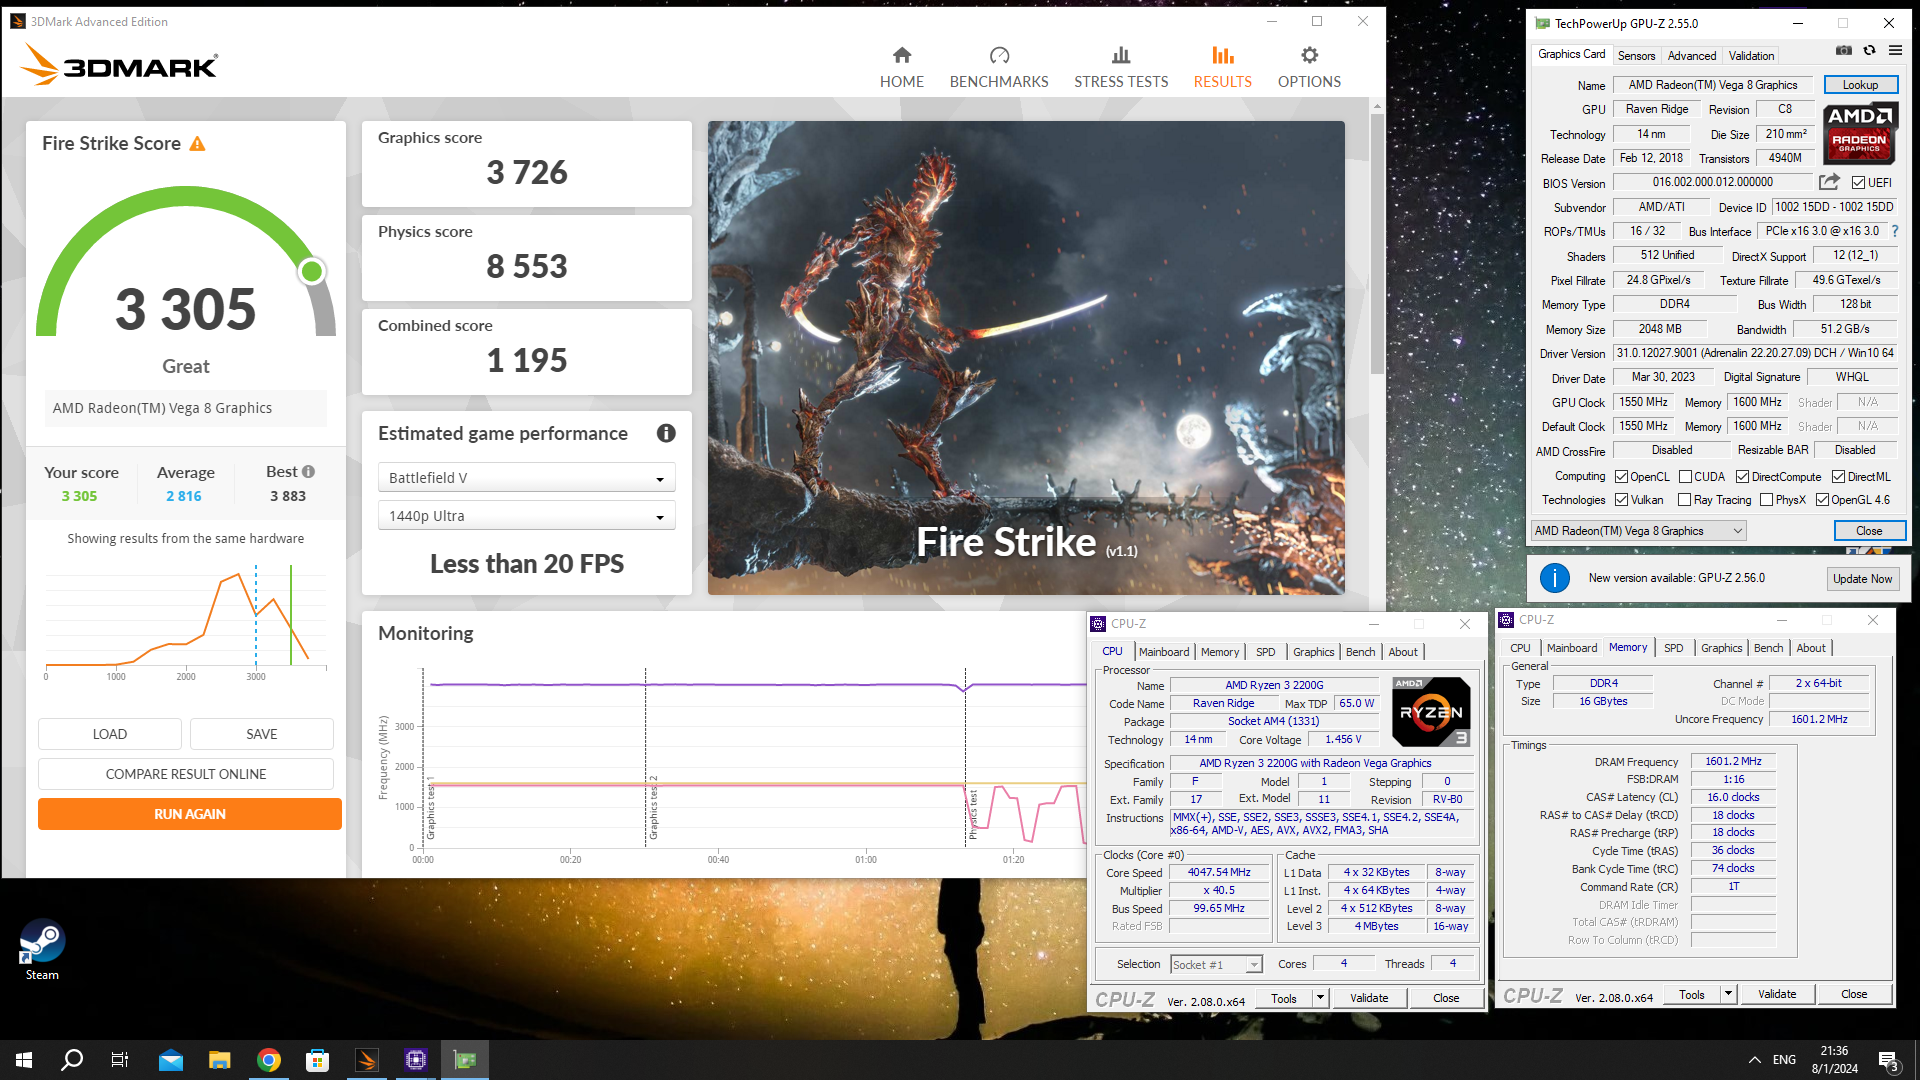
Task: Click the SAVE button in 3DMark
Action: (x=262, y=734)
